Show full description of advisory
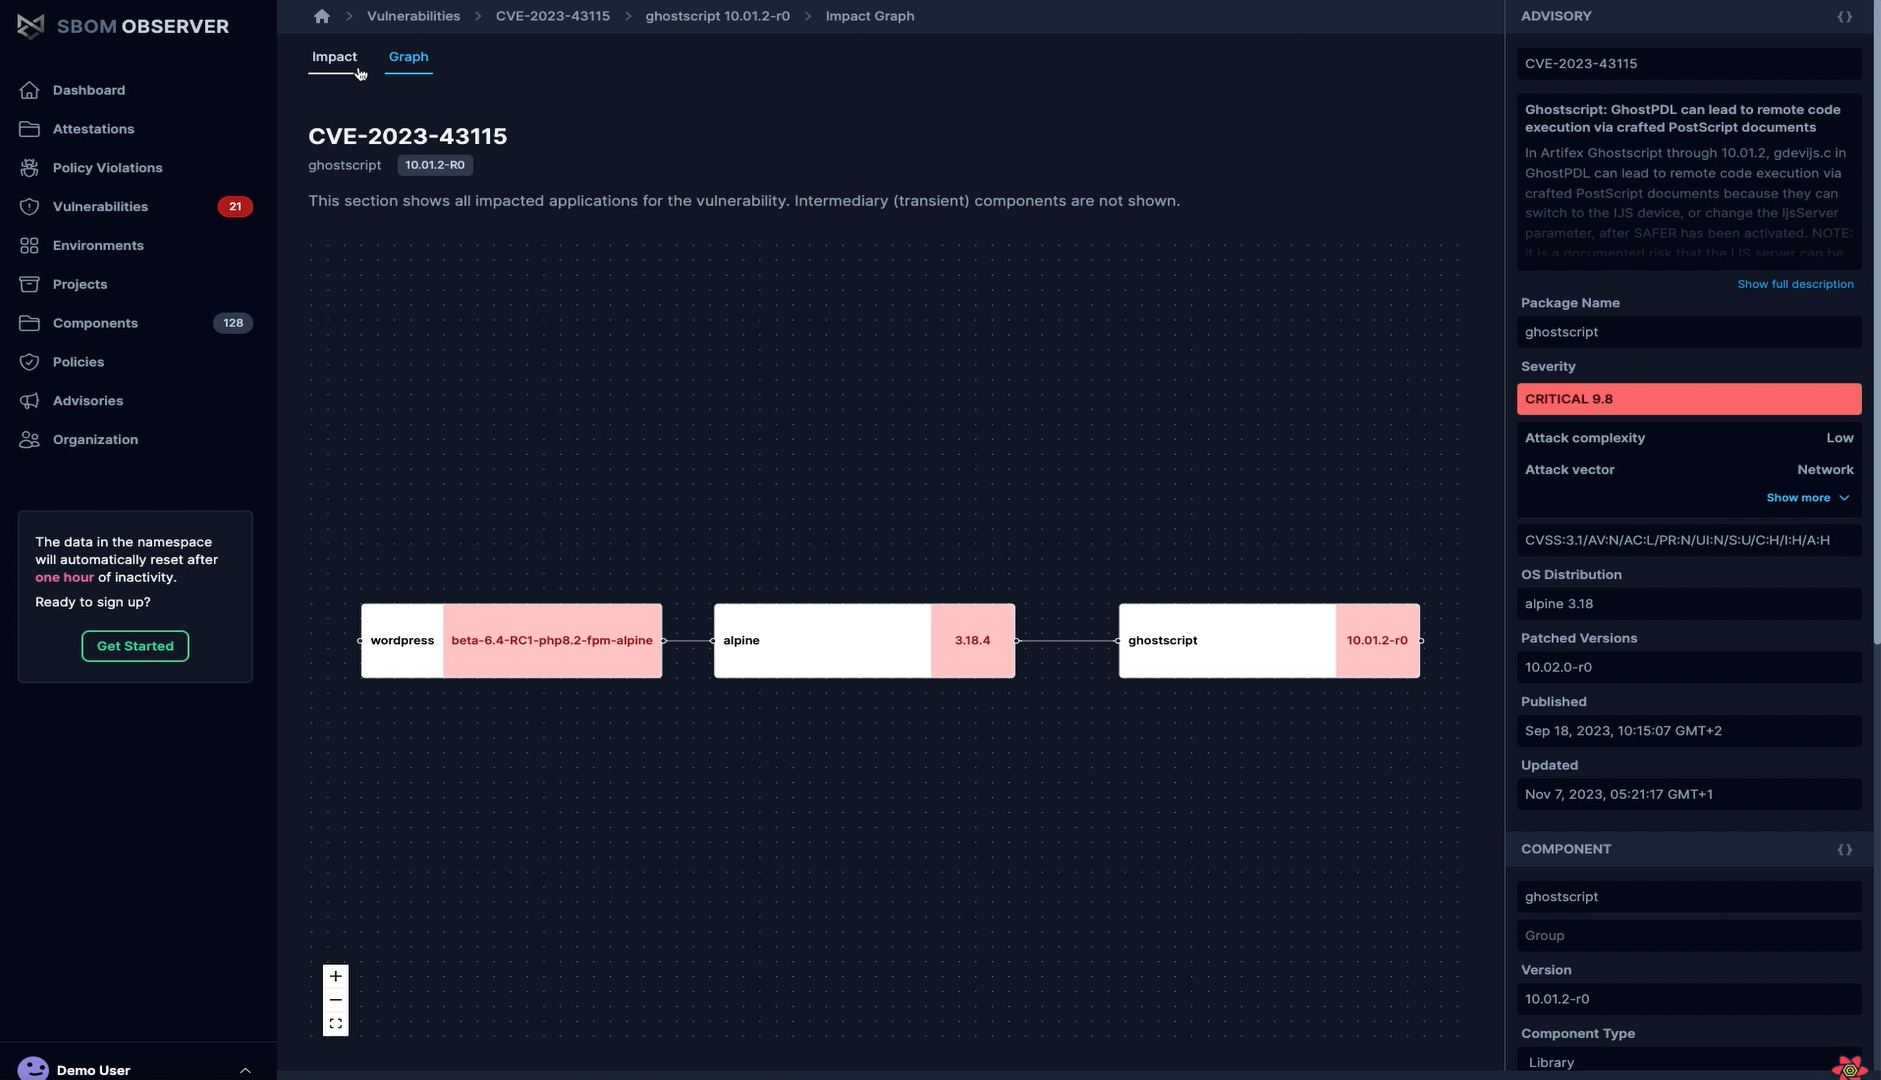The image size is (1881, 1080). (x=1795, y=284)
